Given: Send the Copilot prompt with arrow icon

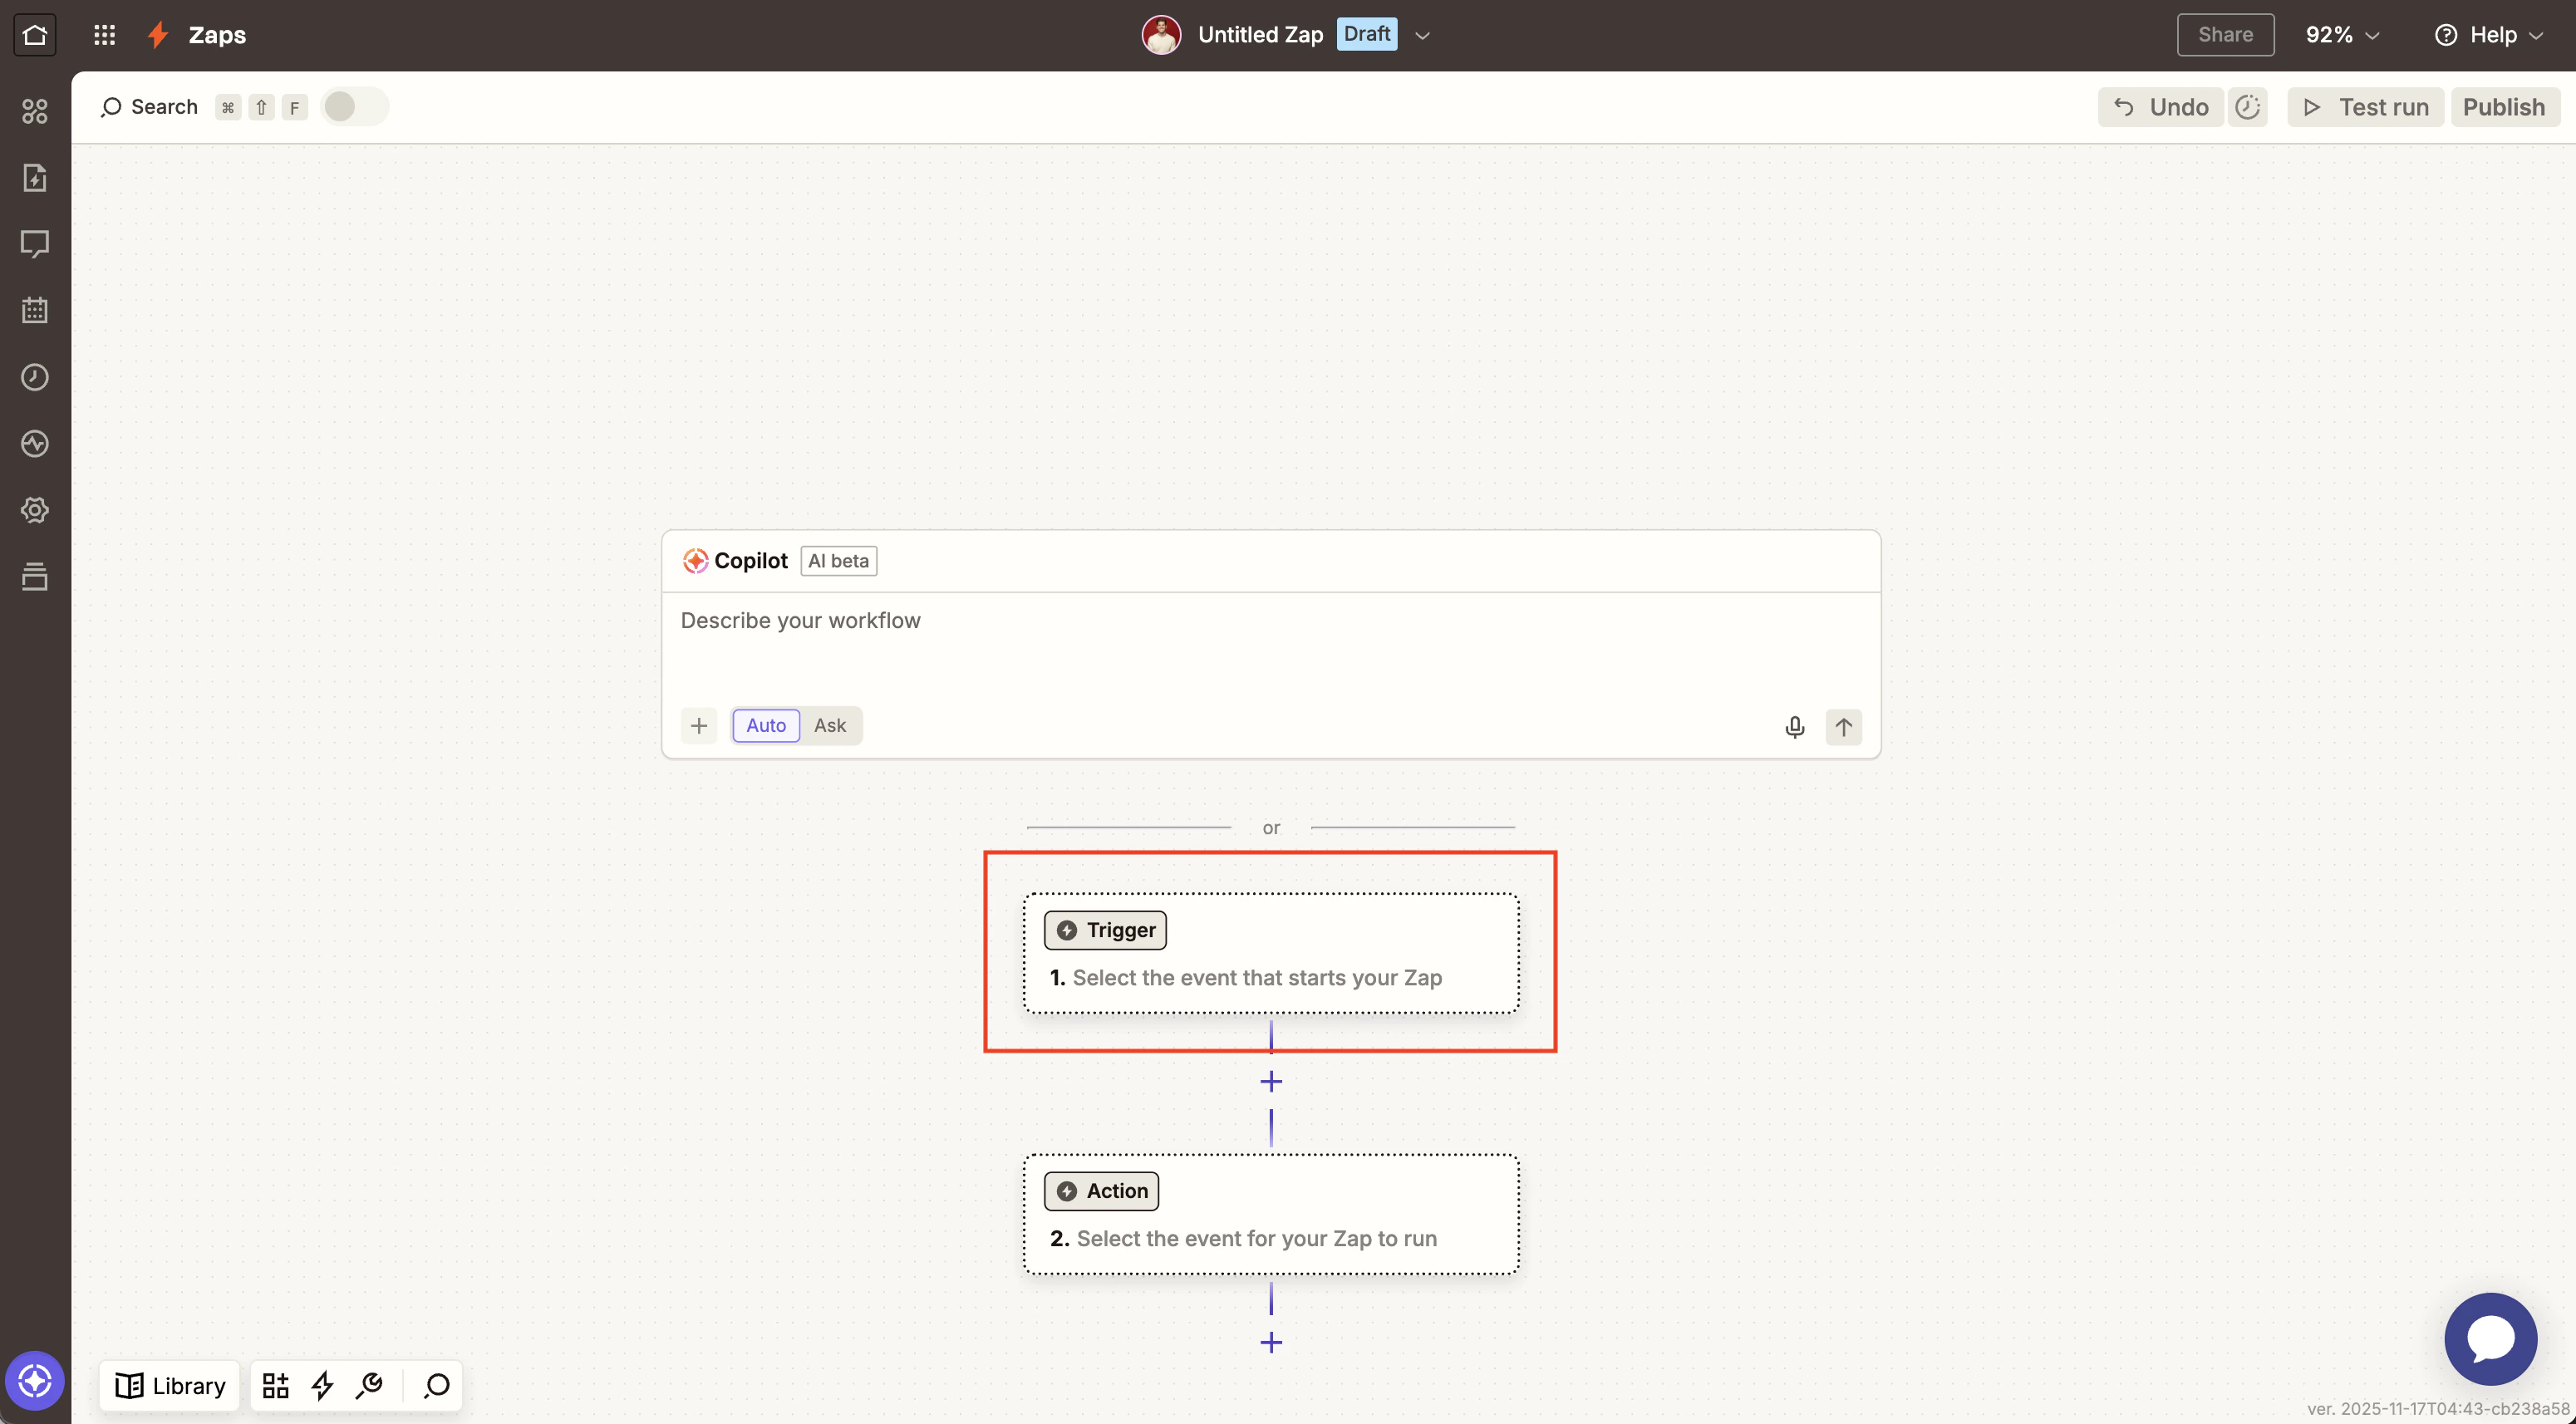Looking at the screenshot, I should (1844, 727).
